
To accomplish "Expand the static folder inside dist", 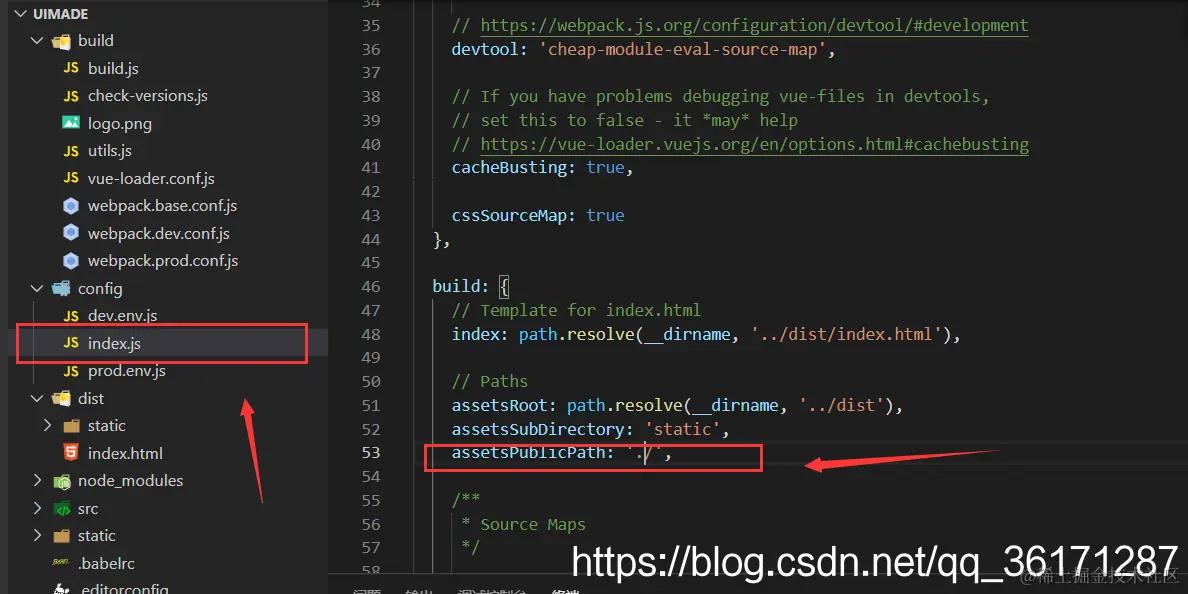I will point(47,426).
